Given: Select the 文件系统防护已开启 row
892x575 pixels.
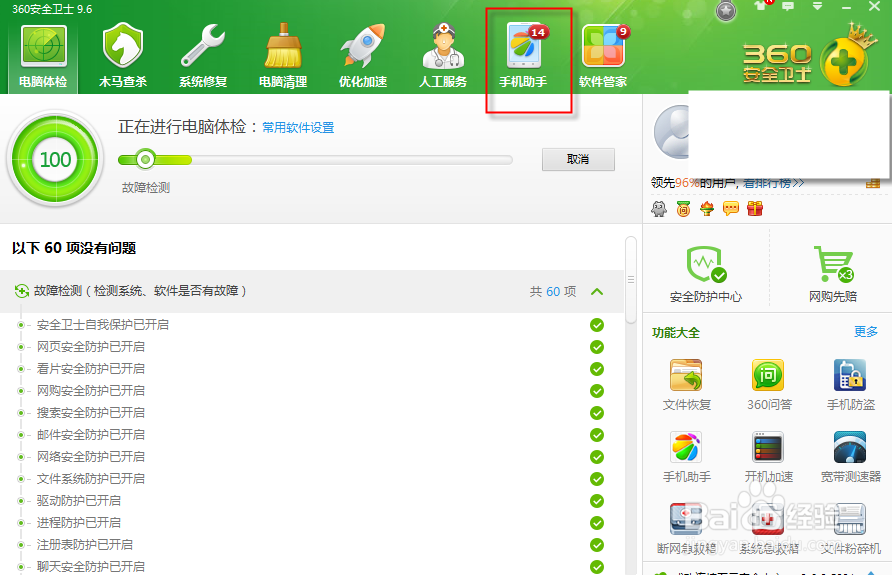Looking at the screenshot, I should coord(312,479).
